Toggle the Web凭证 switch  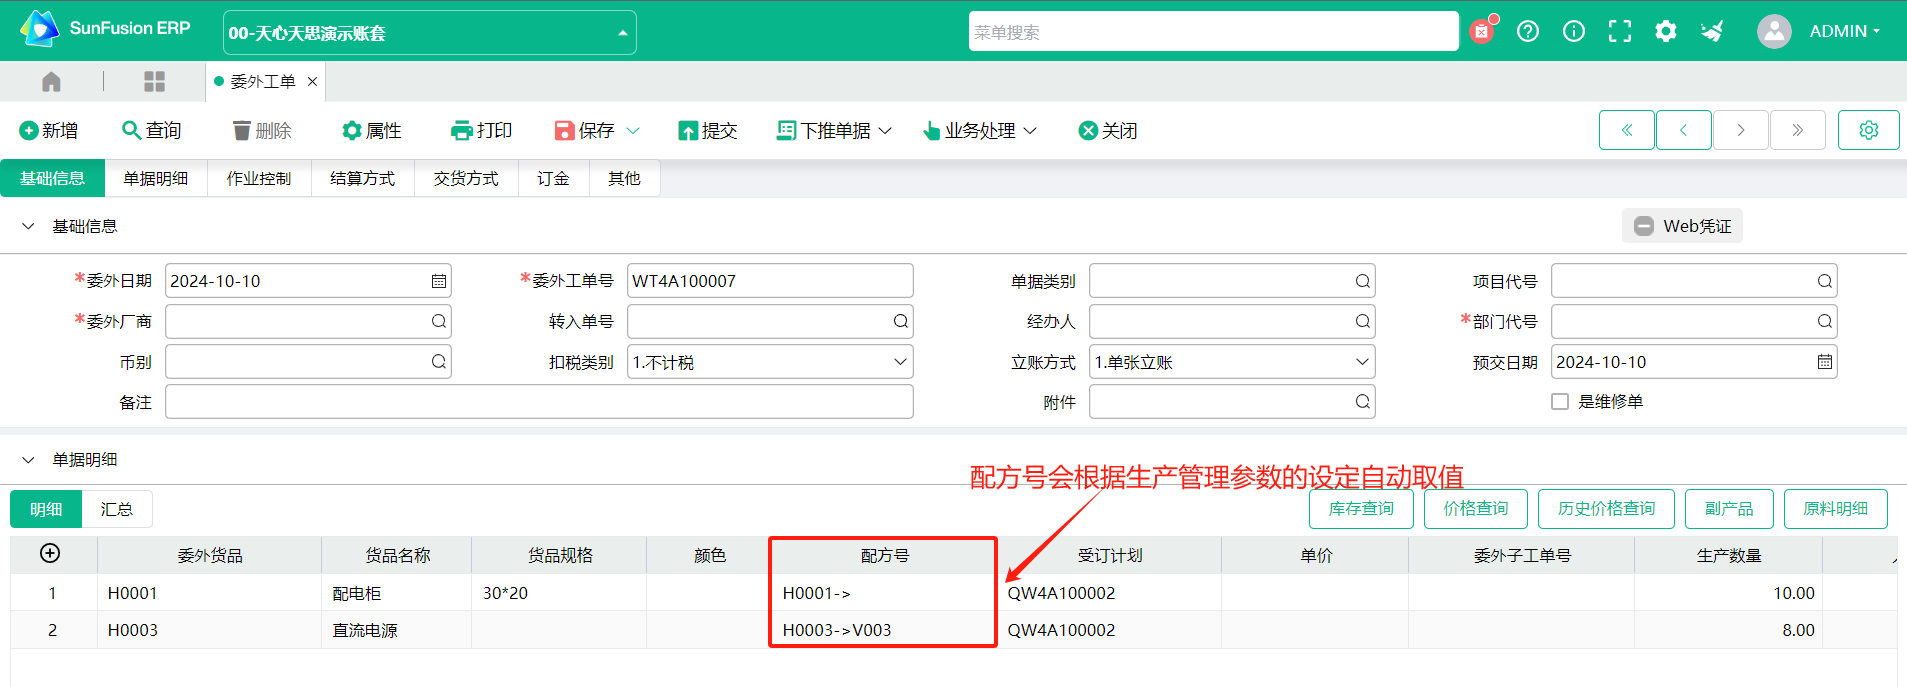click(1643, 226)
